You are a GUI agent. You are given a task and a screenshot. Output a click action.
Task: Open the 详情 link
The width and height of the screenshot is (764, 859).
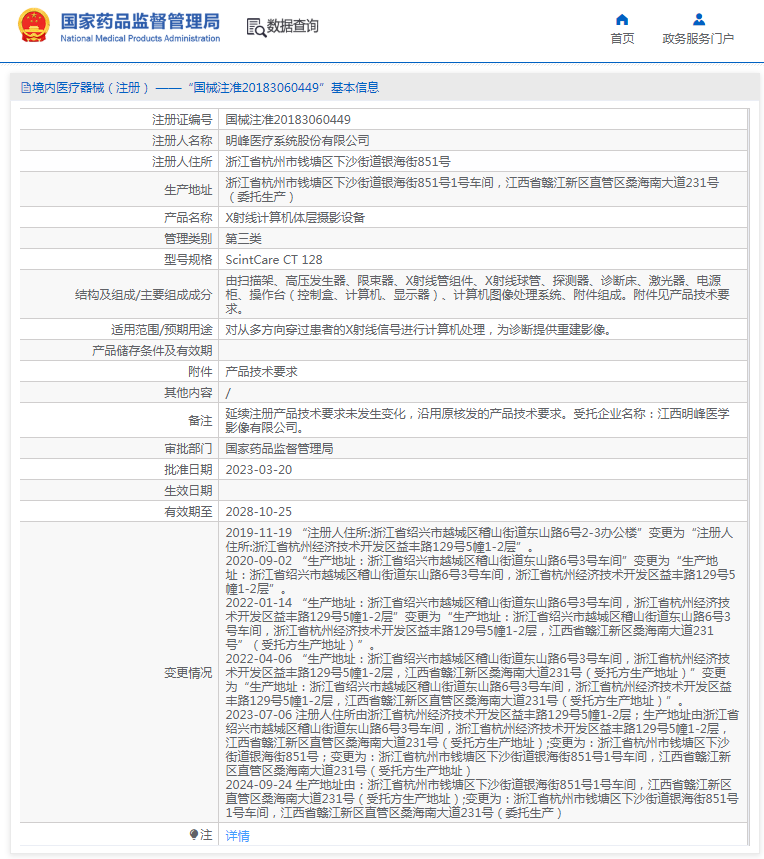[238, 835]
